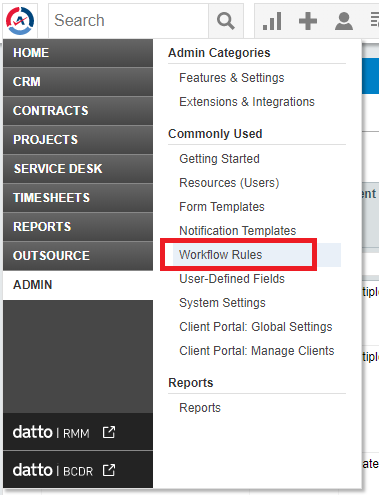Open Resources (Users) page
Viewport: 379px width, 495px height.
click(x=229, y=183)
